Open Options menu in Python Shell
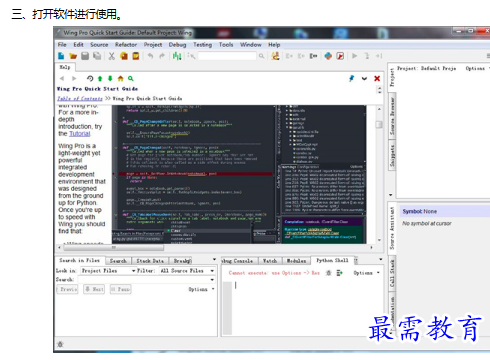This screenshot has height=360, width=490. click(x=366, y=273)
